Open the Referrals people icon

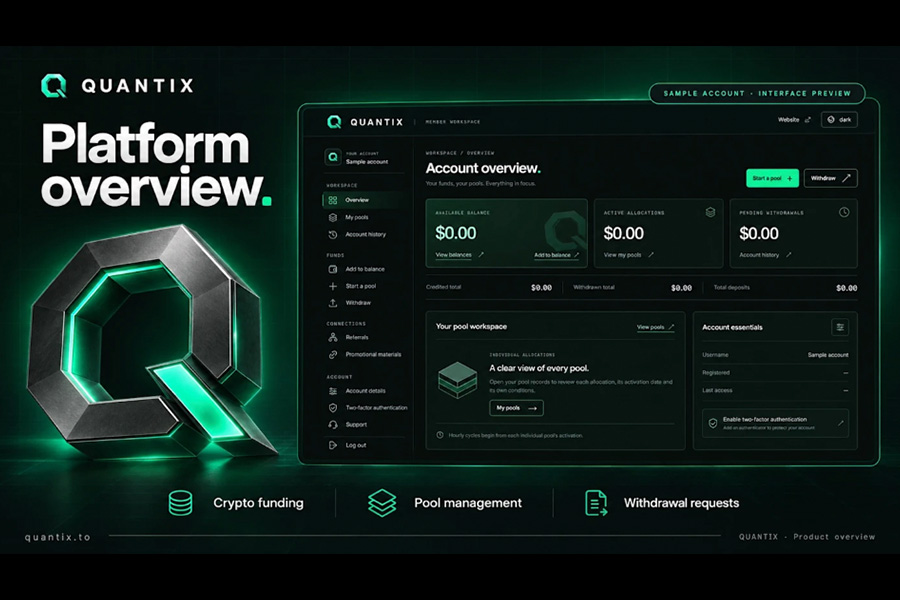(x=333, y=338)
